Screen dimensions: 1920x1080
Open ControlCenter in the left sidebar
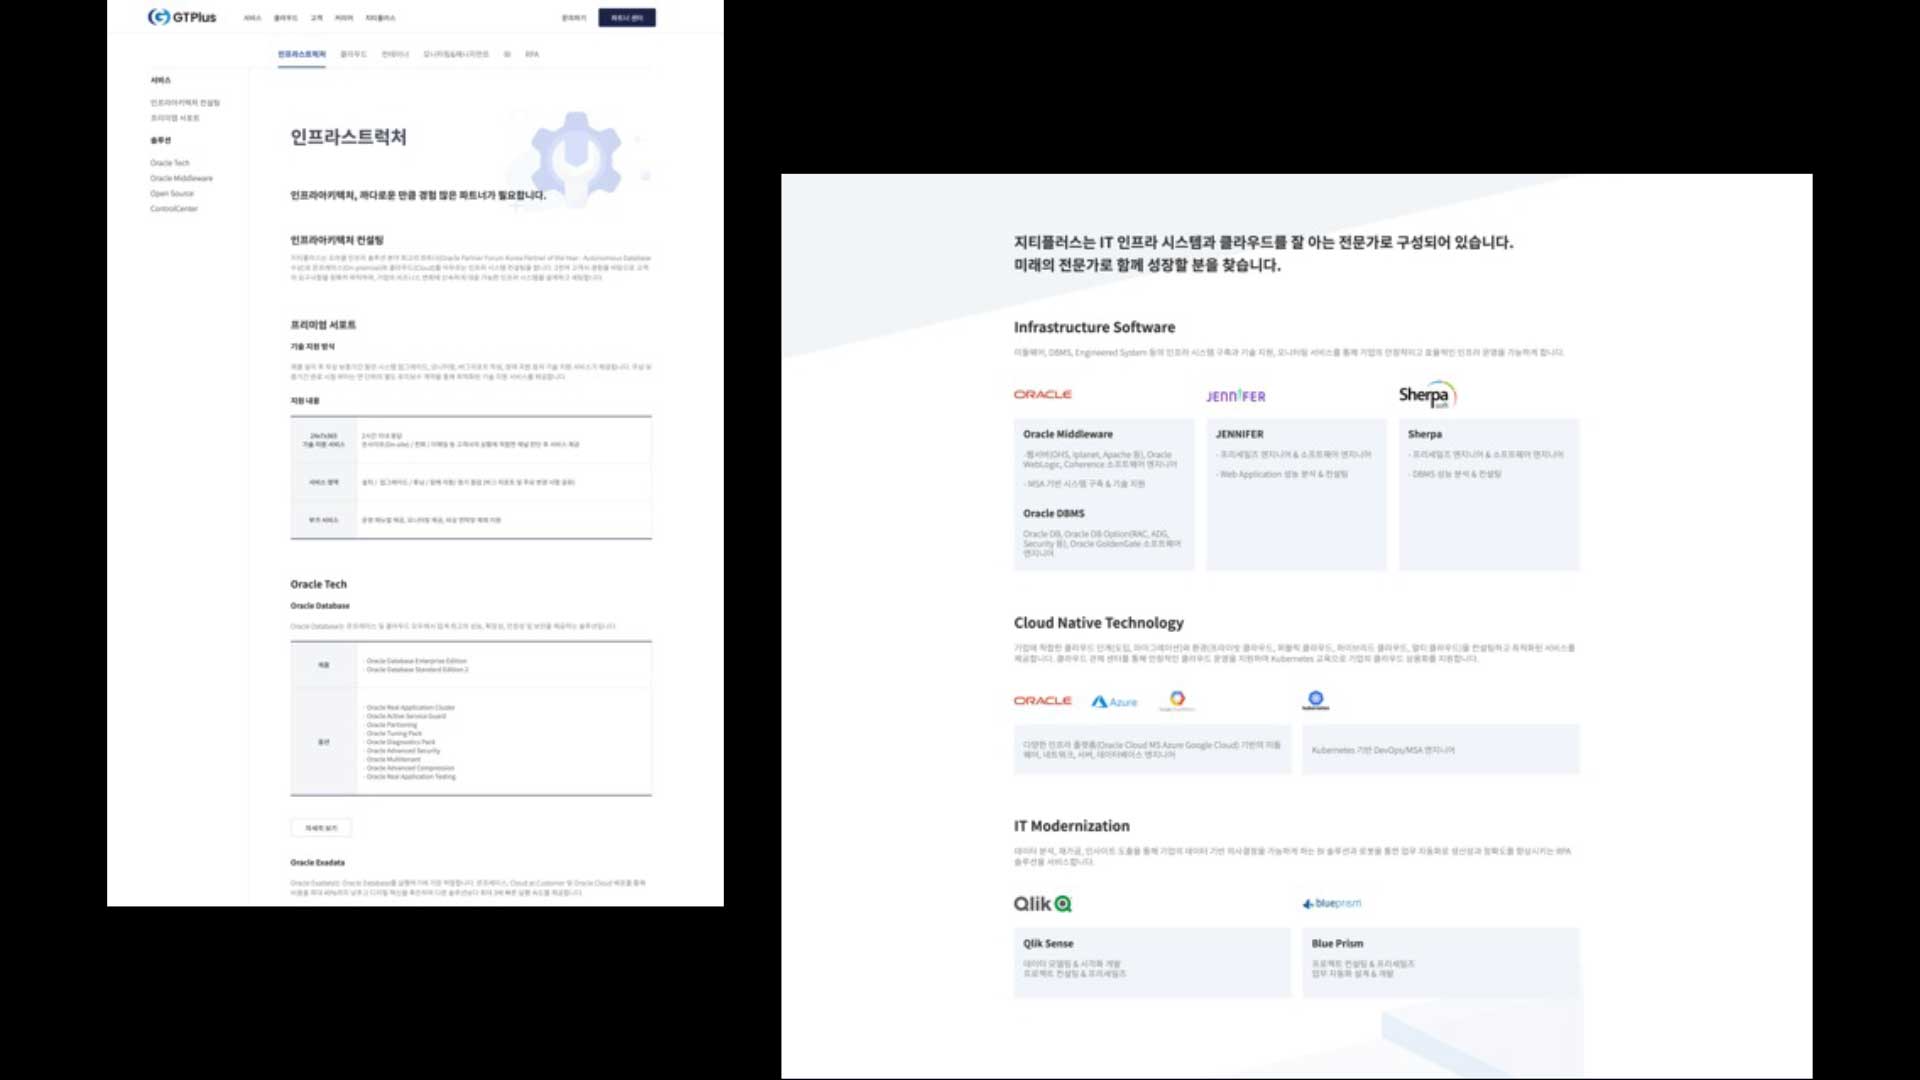(x=174, y=209)
